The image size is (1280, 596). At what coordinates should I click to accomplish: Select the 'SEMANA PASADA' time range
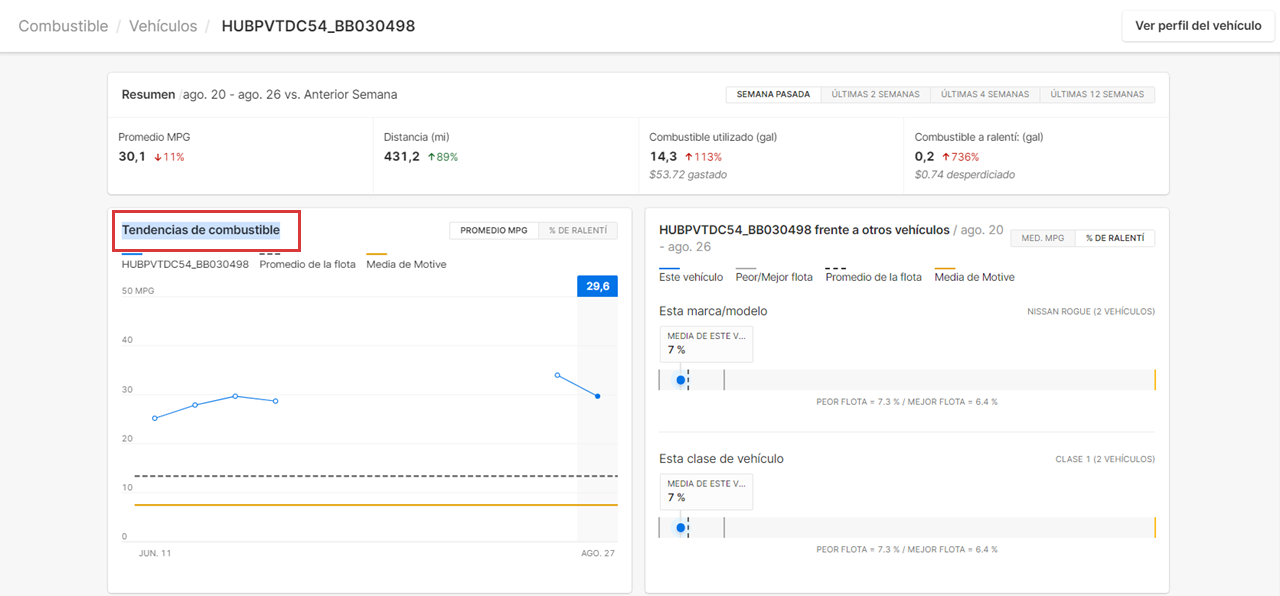(772, 93)
